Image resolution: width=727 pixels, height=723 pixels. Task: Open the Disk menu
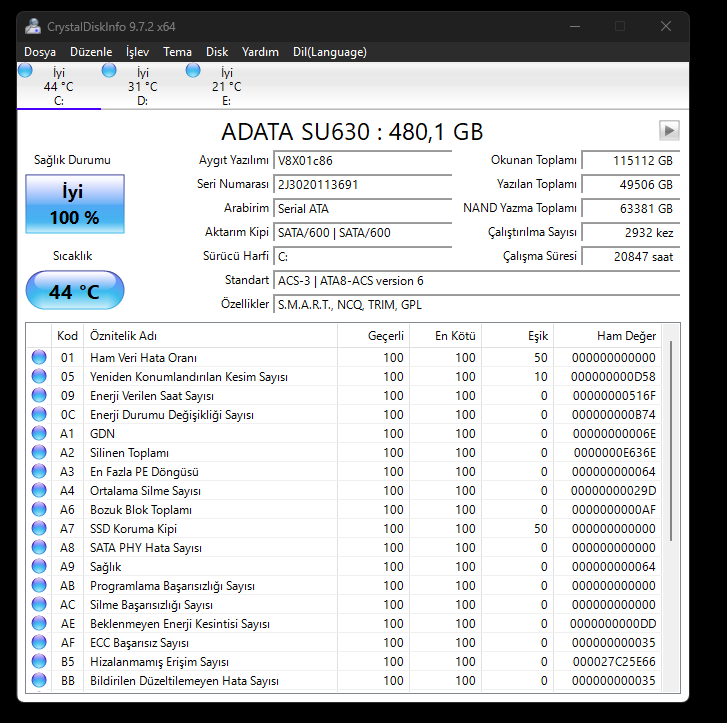coord(217,52)
